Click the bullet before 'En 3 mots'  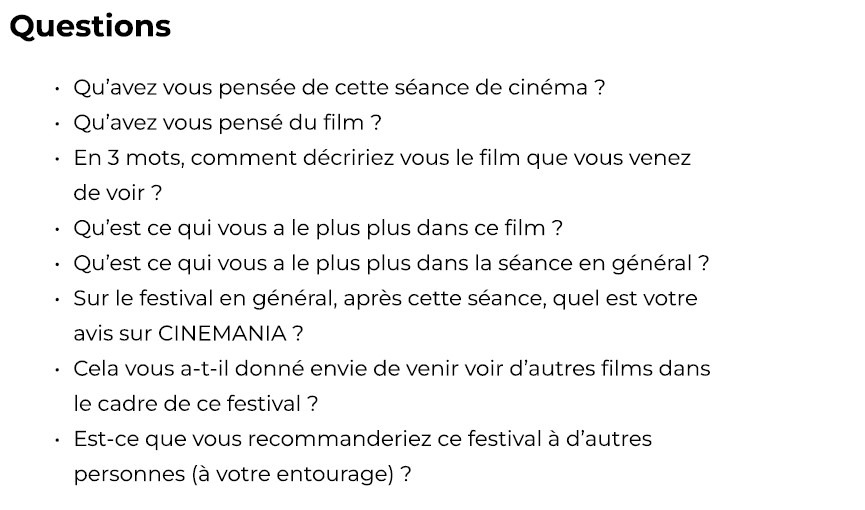[58, 159]
